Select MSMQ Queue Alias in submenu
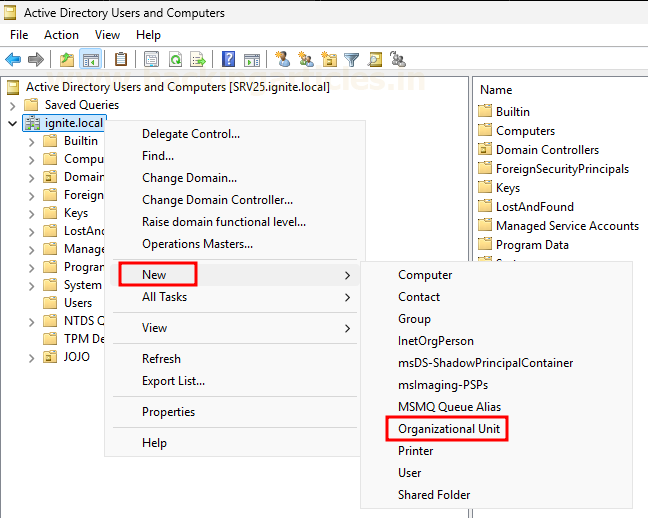This screenshot has height=518, width=648. point(449,407)
